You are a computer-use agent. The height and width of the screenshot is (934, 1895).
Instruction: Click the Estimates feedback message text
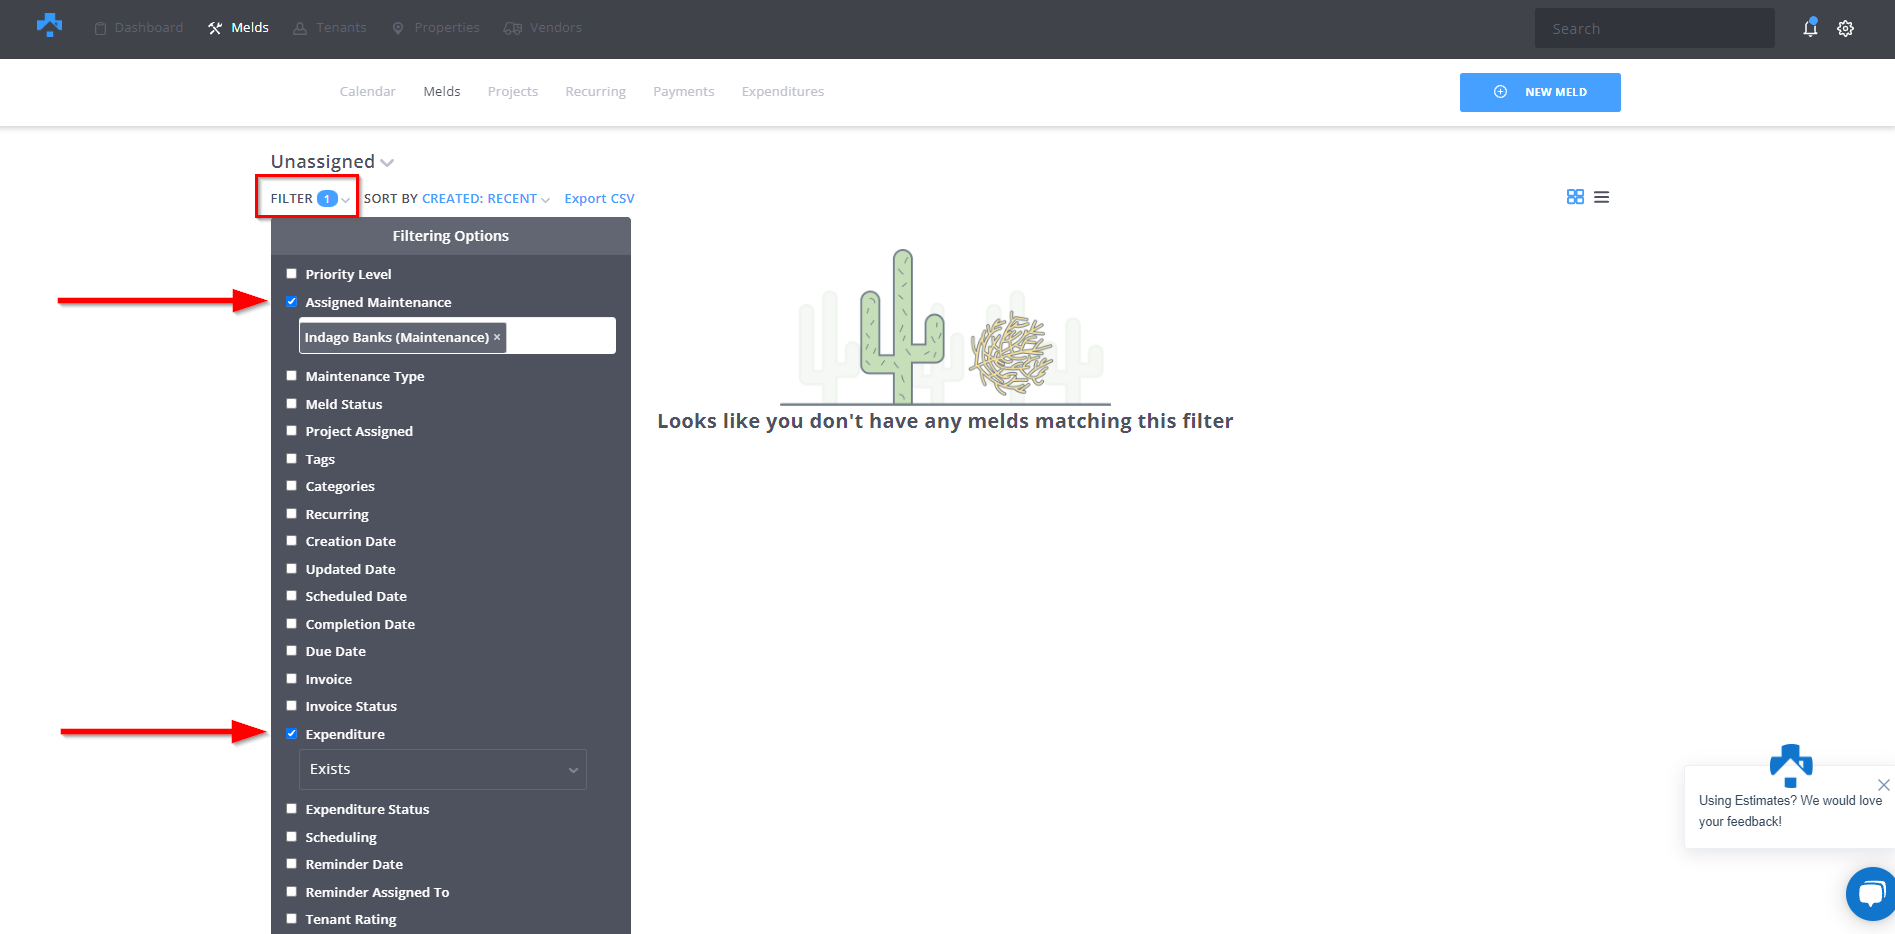point(1790,811)
